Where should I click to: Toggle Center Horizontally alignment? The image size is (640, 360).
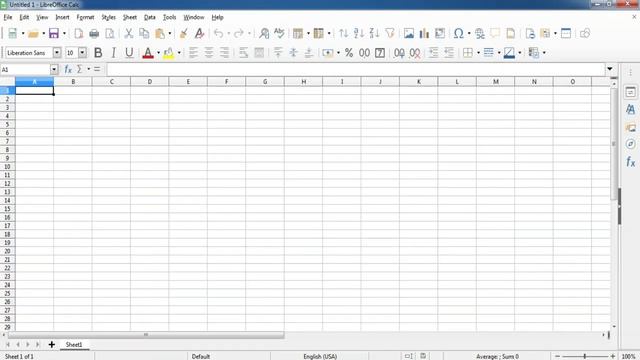(x=209, y=53)
